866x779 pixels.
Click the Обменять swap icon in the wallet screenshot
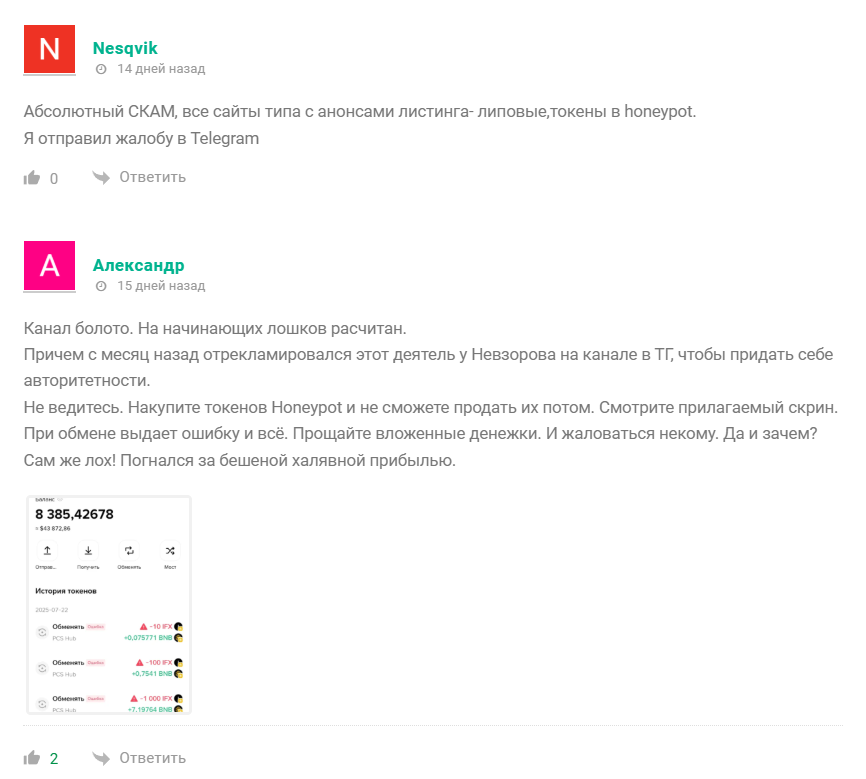click(x=129, y=551)
